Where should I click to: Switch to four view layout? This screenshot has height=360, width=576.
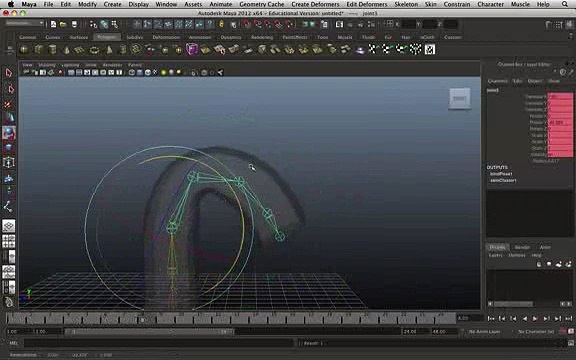tap(9, 242)
